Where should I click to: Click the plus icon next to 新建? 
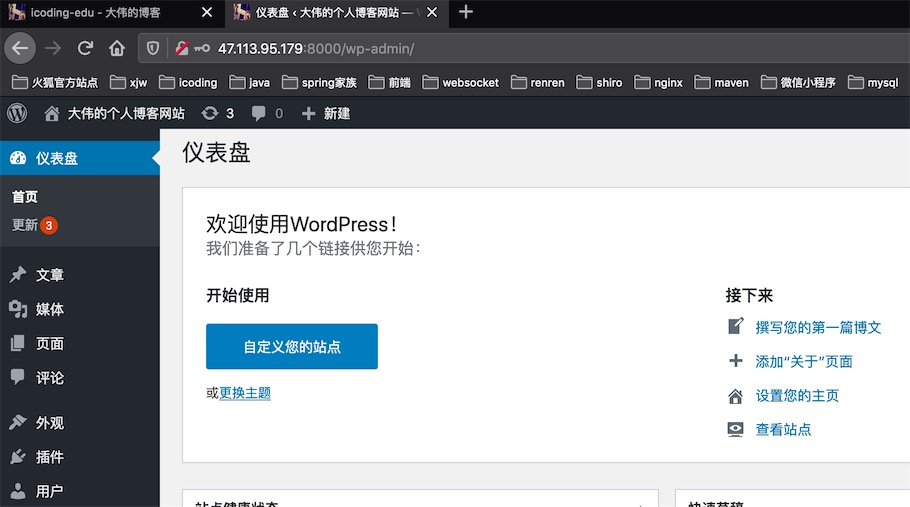[x=309, y=114]
